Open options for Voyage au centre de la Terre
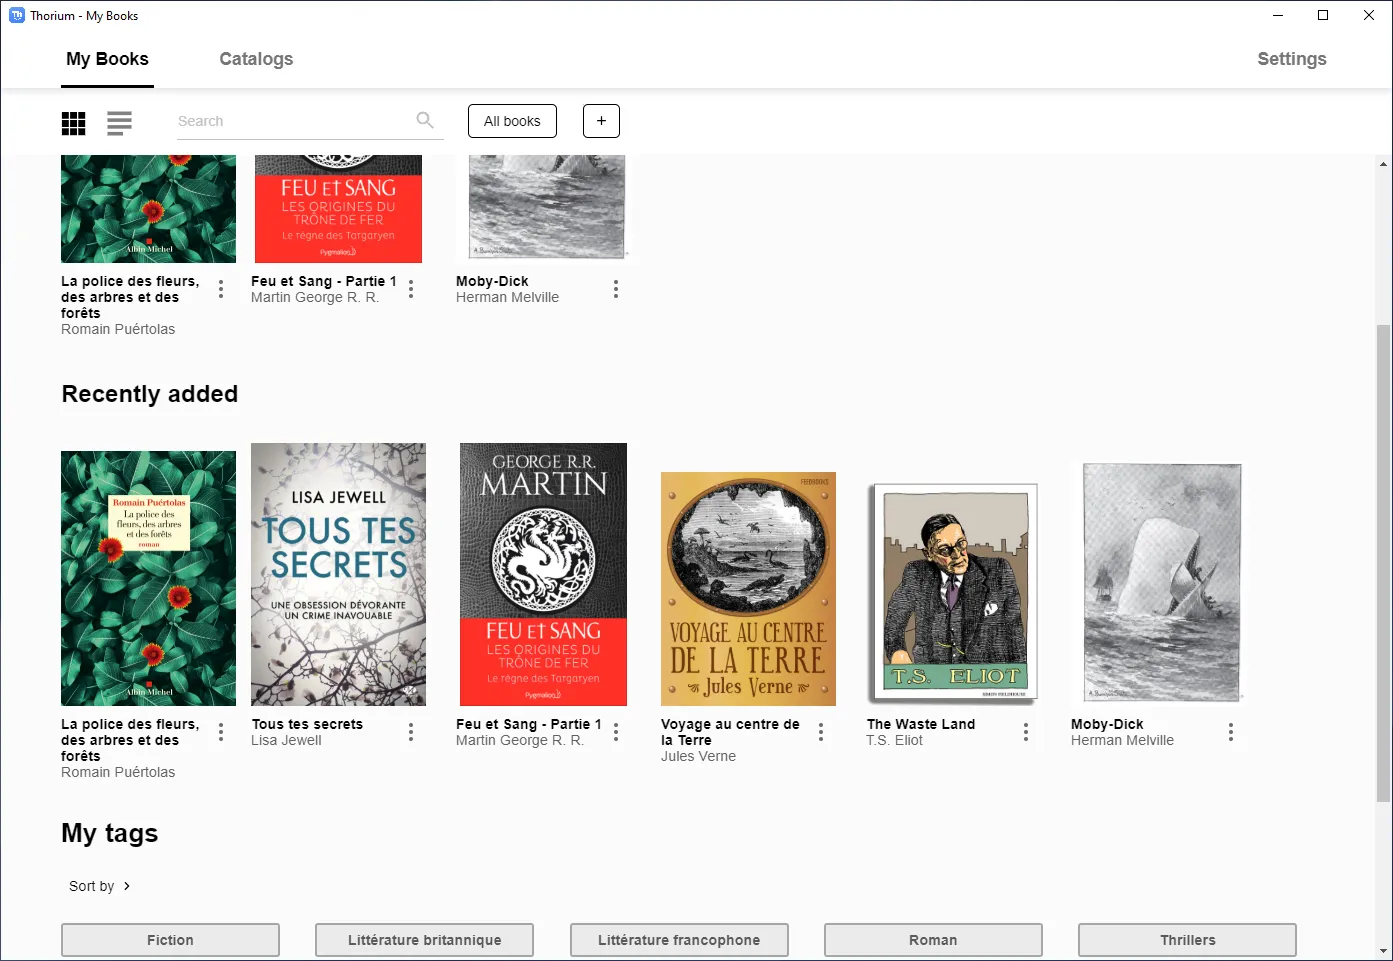The image size is (1393, 961). (821, 732)
